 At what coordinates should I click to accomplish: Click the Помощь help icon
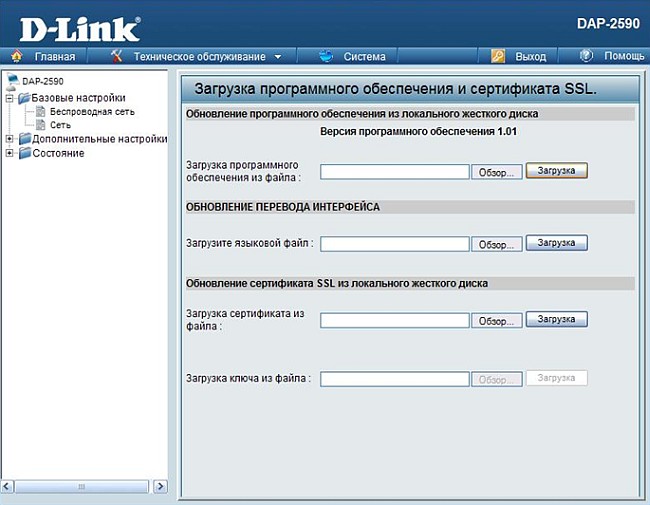point(586,56)
